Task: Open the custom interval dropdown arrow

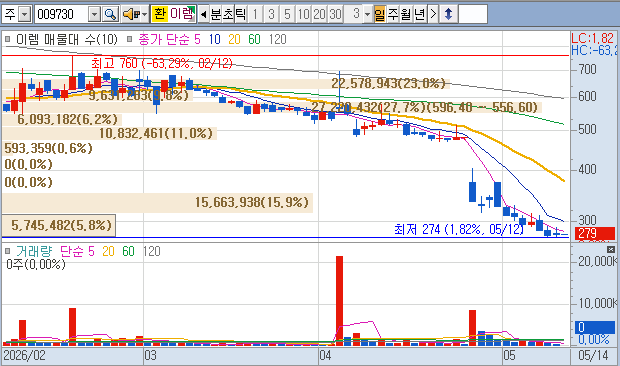Action: coord(368,15)
